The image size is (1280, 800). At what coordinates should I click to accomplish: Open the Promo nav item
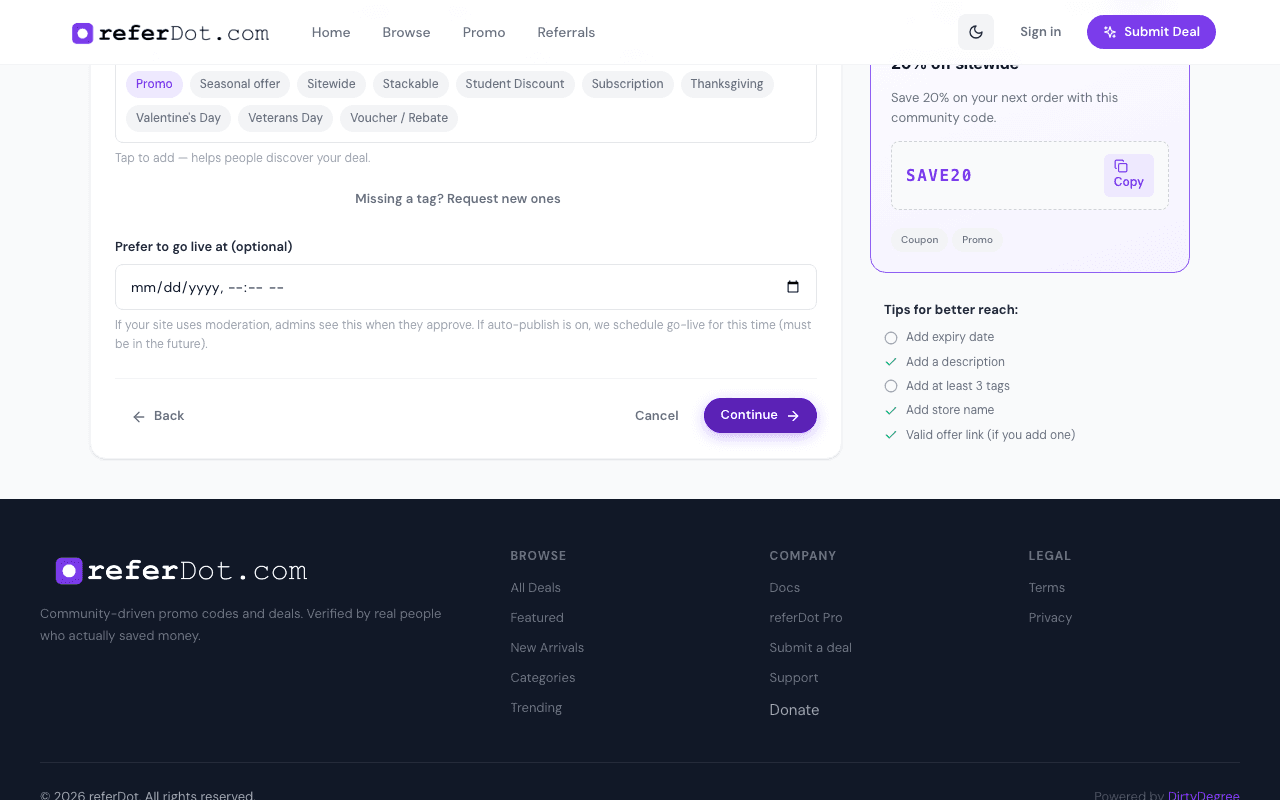484,32
